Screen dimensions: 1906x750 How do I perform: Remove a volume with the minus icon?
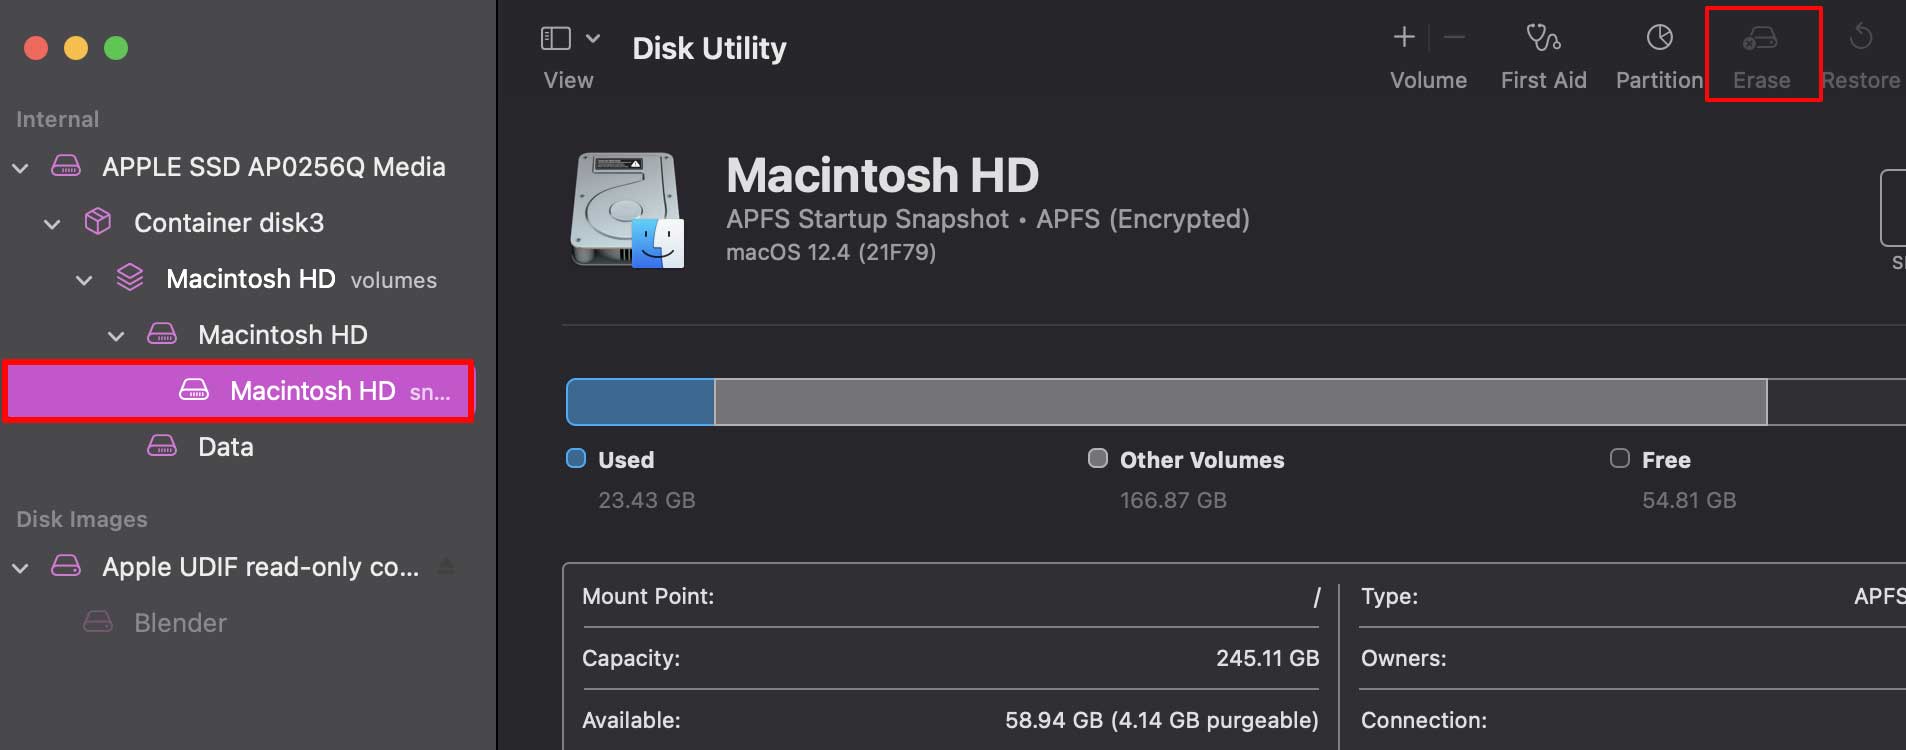(x=1454, y=37)
